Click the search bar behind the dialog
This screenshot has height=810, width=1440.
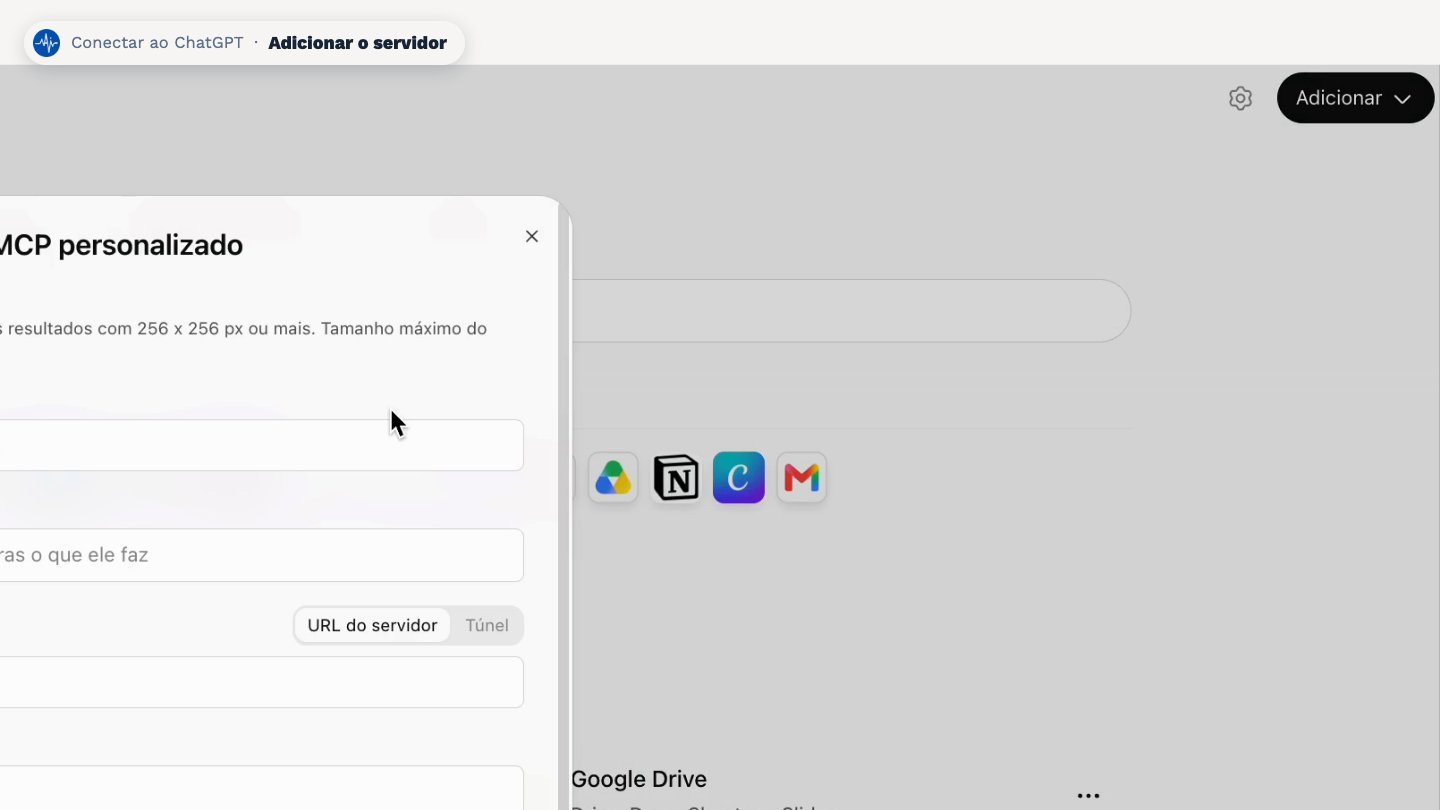850,311
